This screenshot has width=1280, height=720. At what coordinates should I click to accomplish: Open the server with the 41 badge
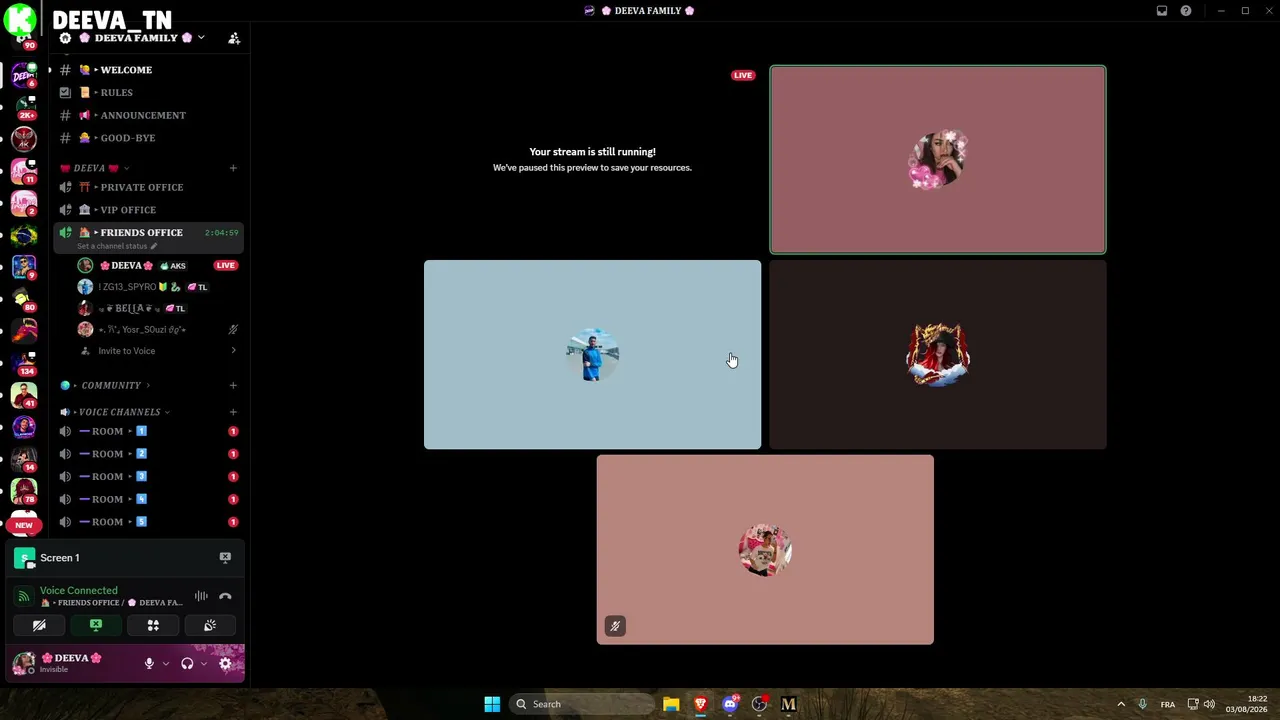(24, 395)
